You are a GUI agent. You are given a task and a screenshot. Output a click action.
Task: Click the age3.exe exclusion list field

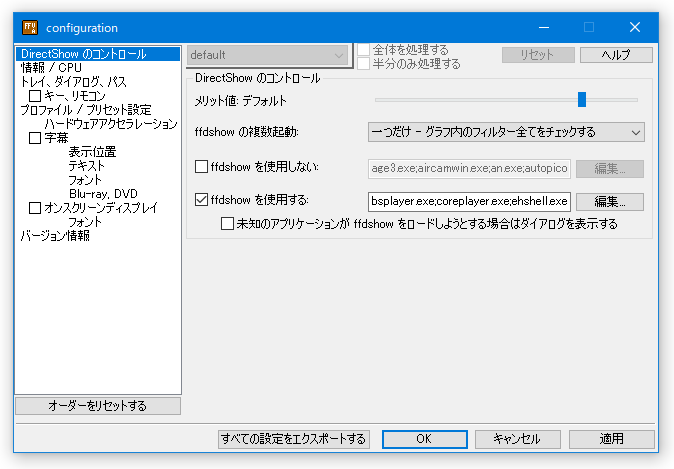[469, 168]
